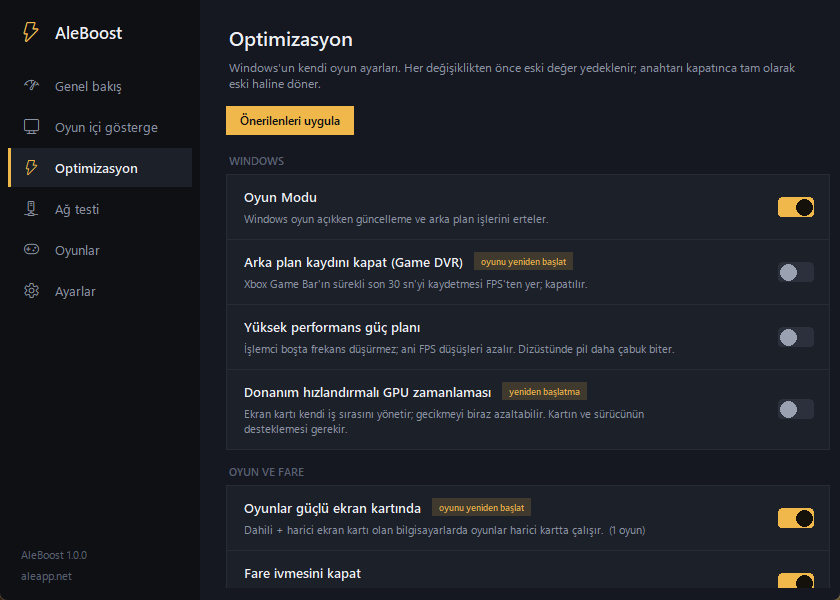
Task: Turn on Yüksek performans güç planı
Action: click(x=796, y=337)
